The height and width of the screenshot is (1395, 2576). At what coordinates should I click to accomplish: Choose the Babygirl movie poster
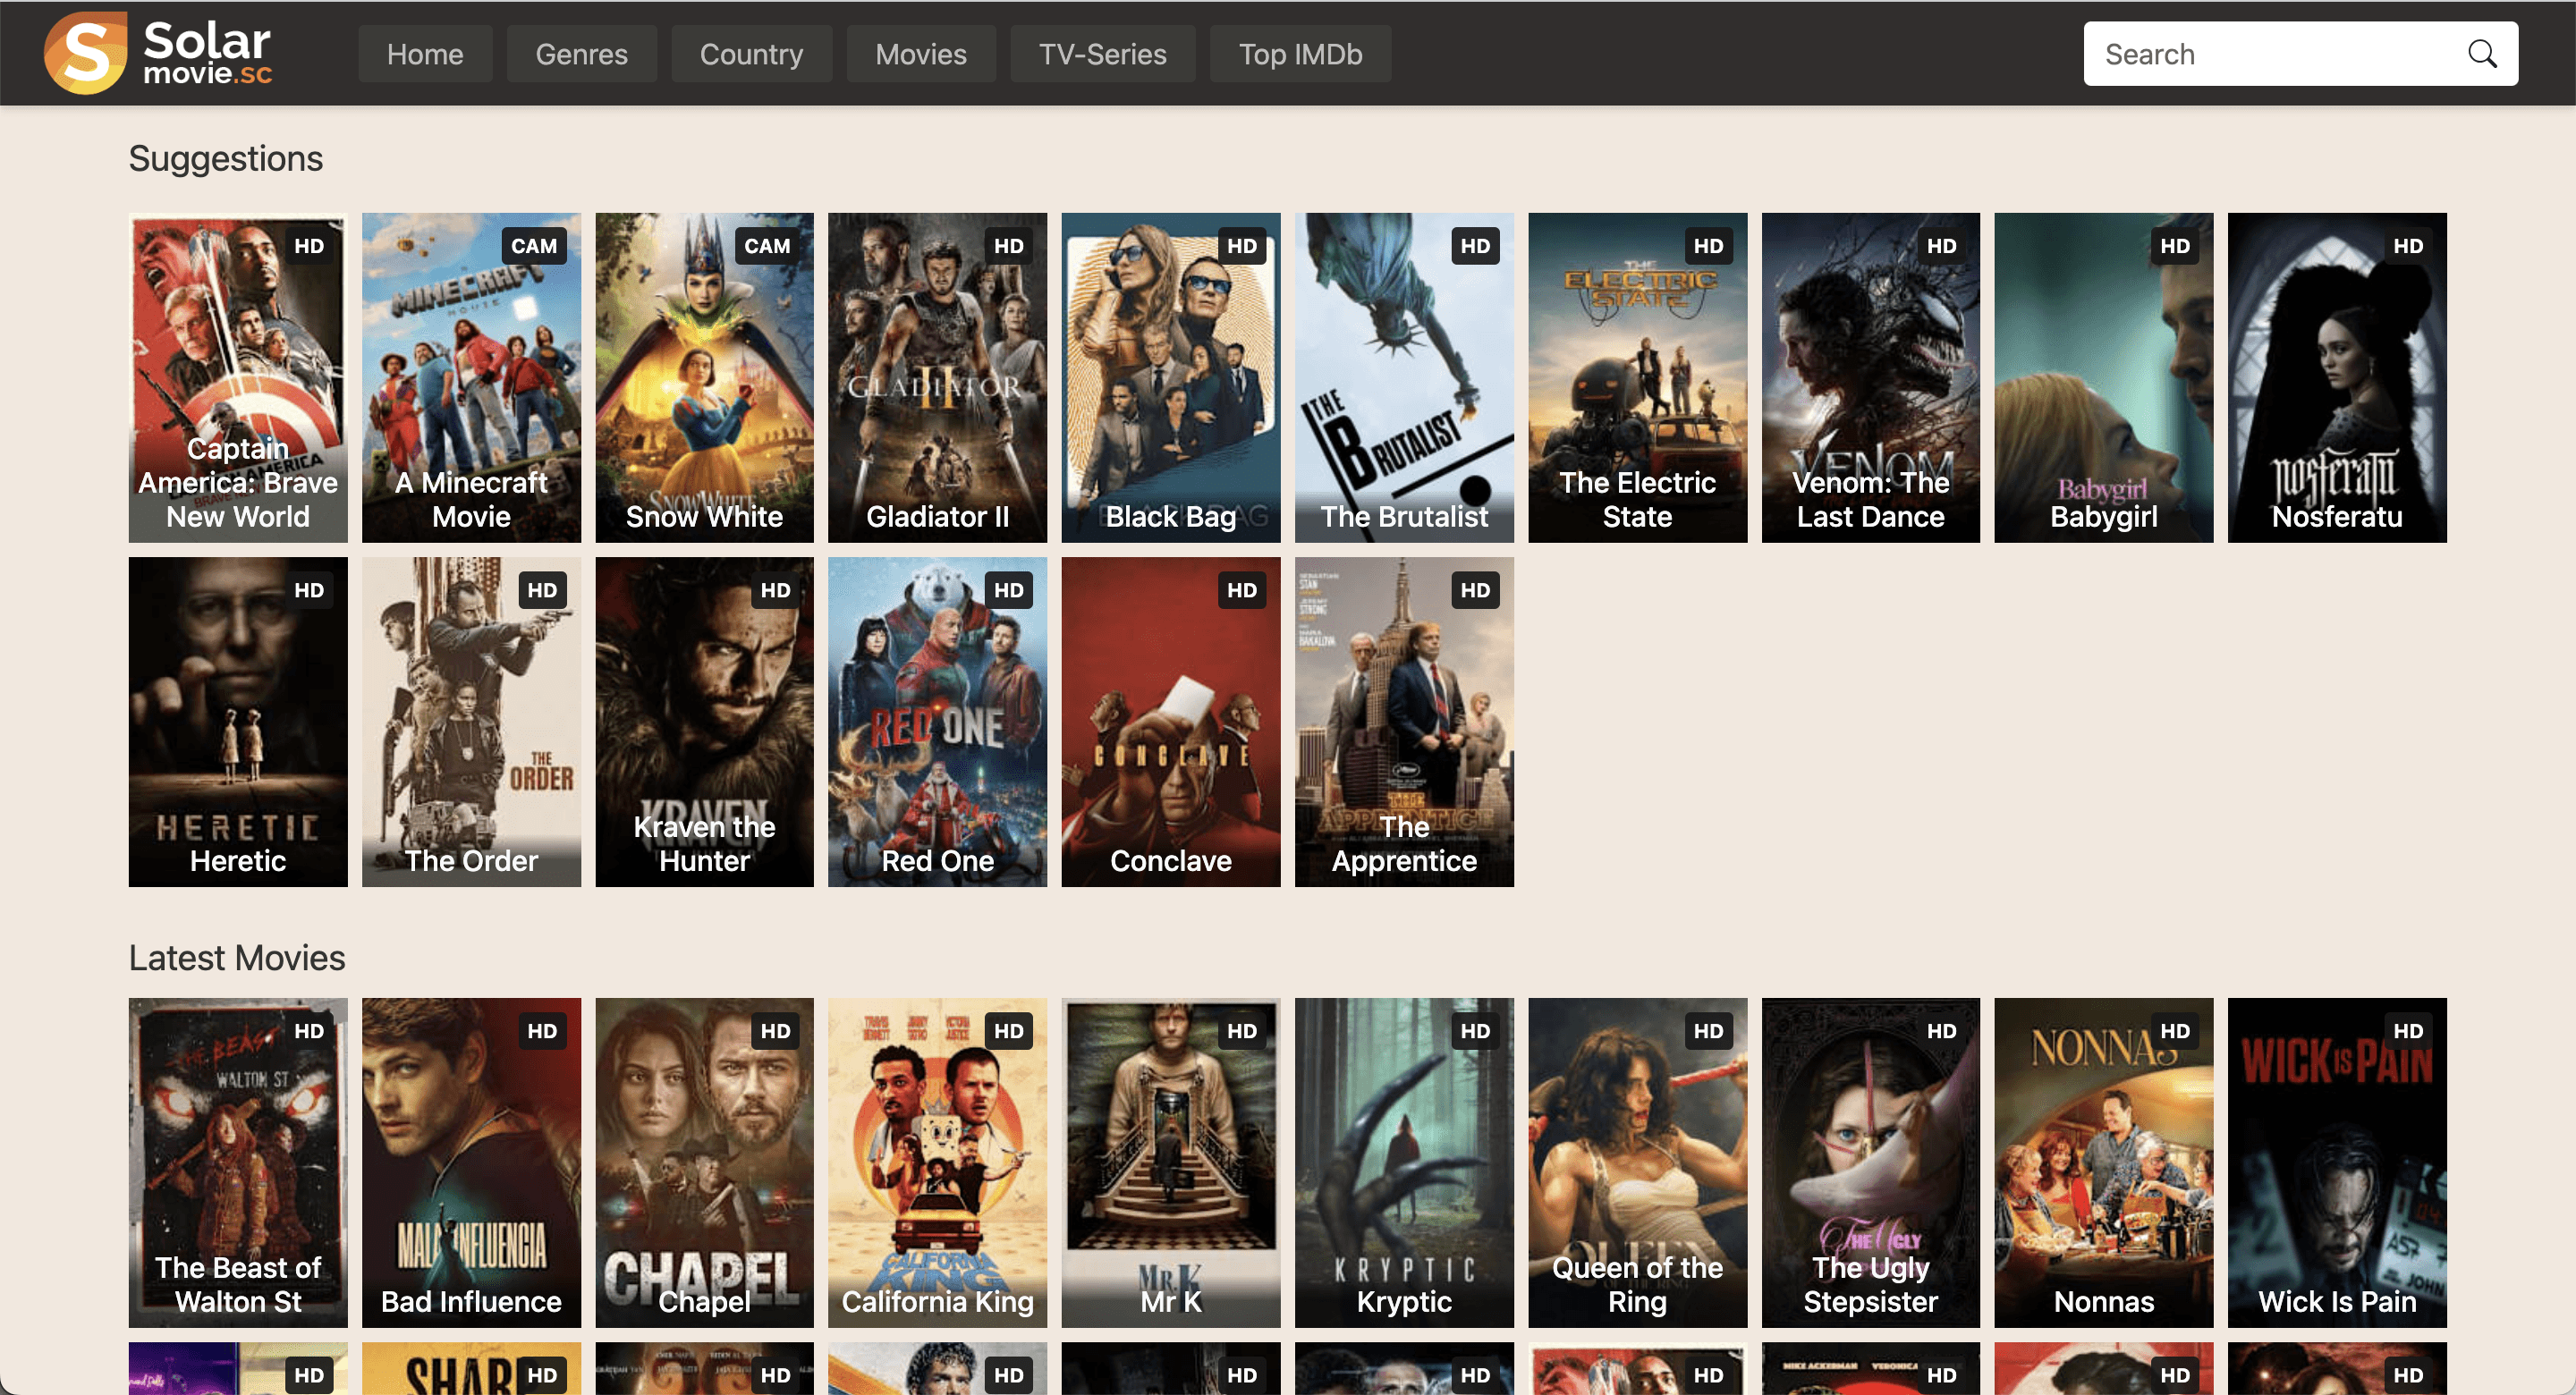pyautogui.click(x=2104, y=378)
